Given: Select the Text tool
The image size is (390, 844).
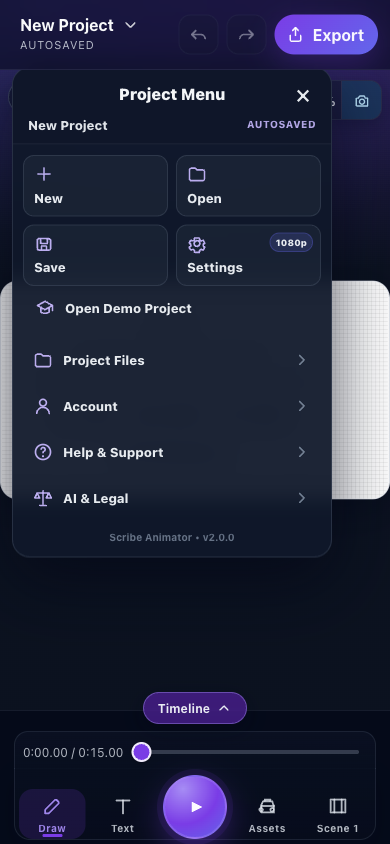Looking at the screenshot, I should (x=123, y=815).
